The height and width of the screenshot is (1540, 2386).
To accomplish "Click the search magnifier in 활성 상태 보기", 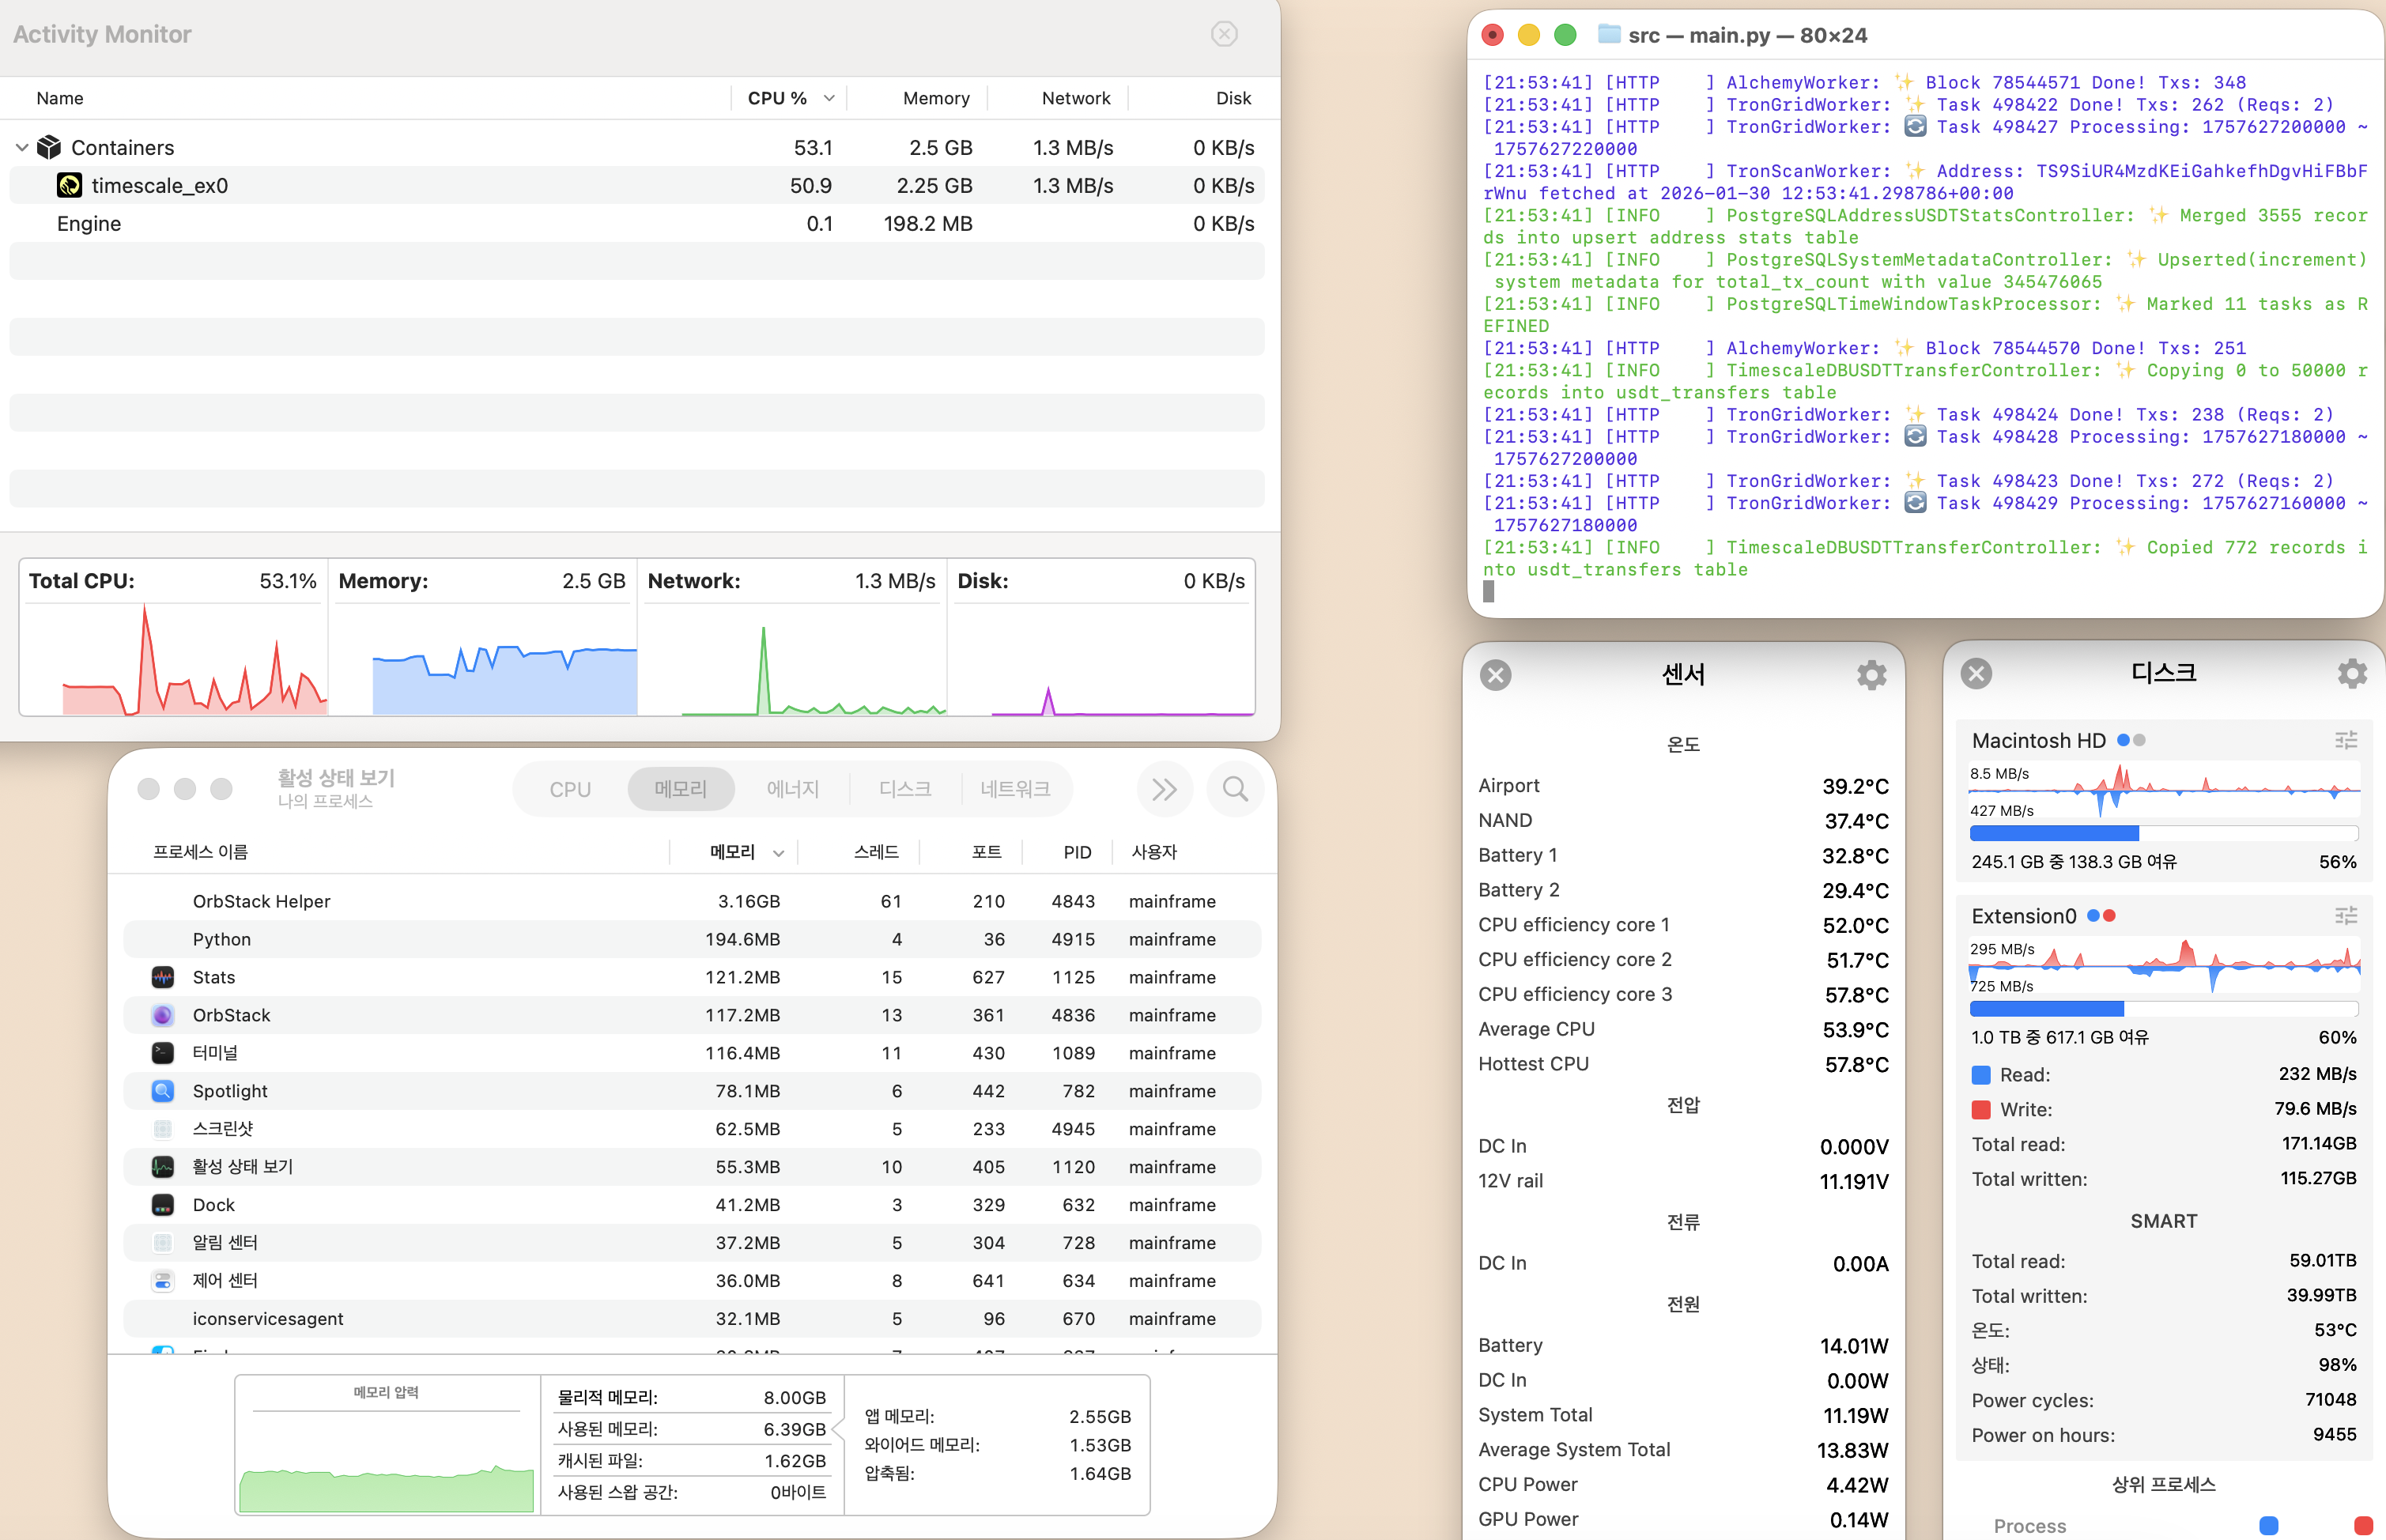I will [1235, 789].
